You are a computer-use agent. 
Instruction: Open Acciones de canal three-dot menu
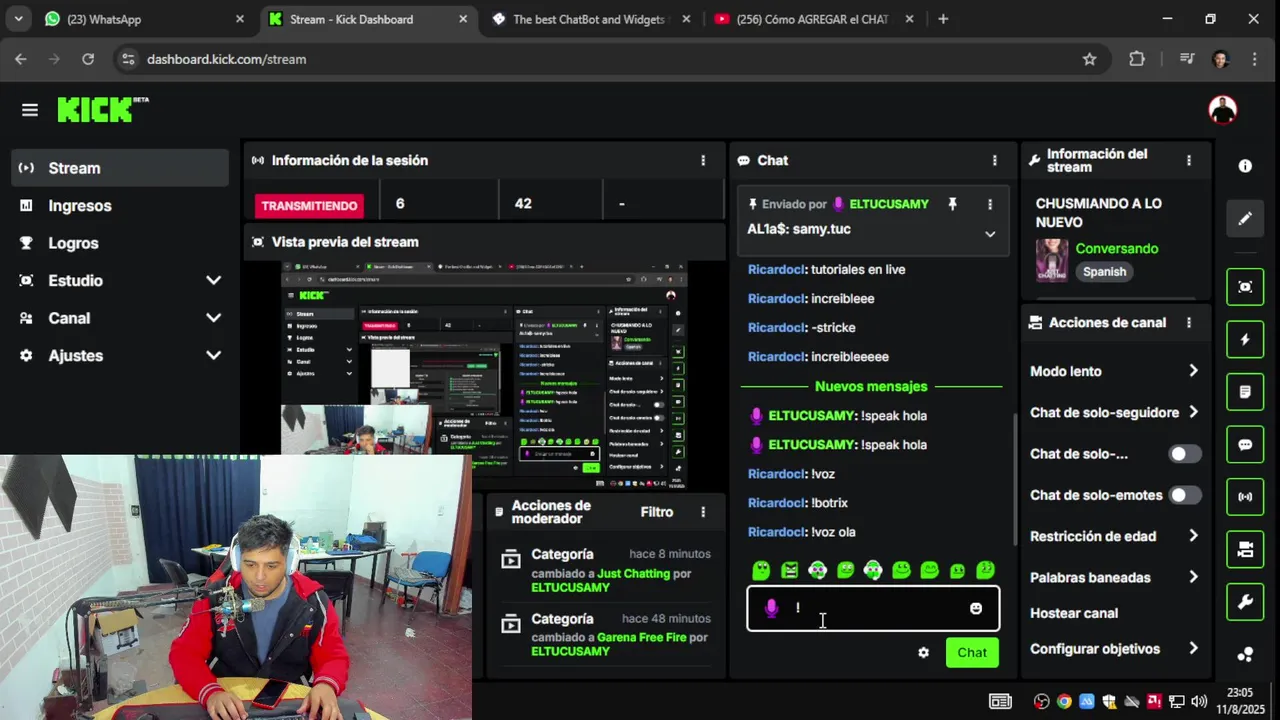coord(1189,323)
